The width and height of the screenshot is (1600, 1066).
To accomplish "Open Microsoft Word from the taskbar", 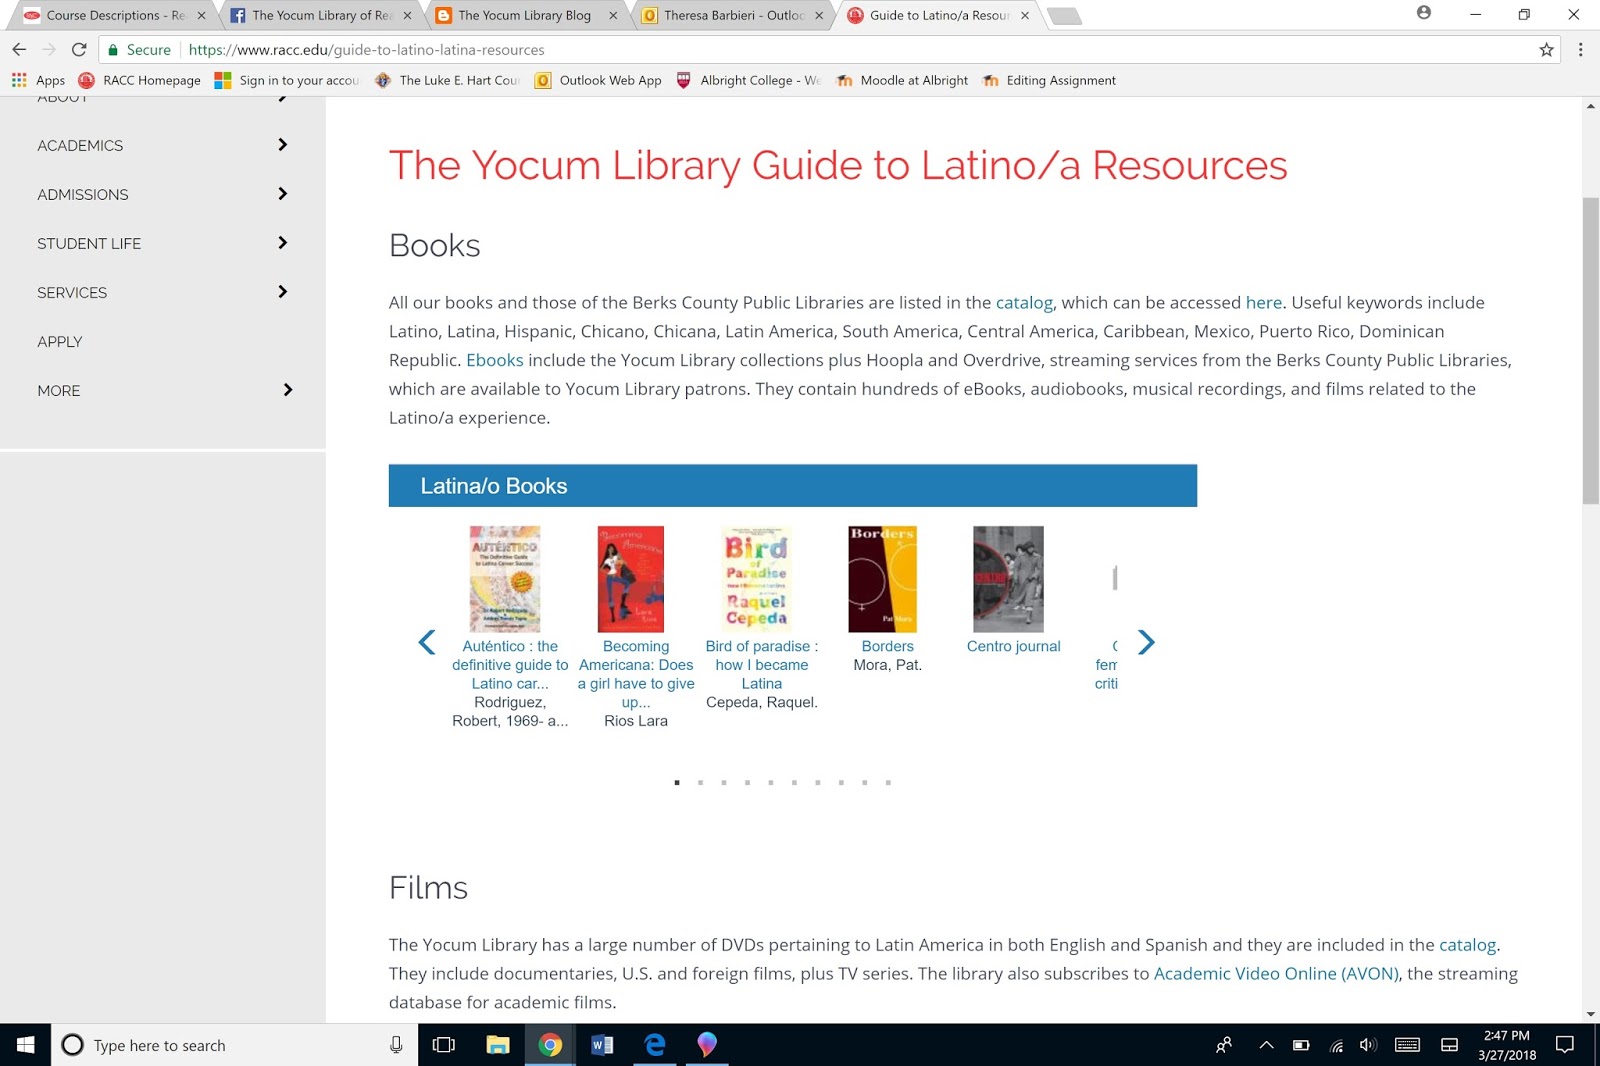I will point(602,1045).
